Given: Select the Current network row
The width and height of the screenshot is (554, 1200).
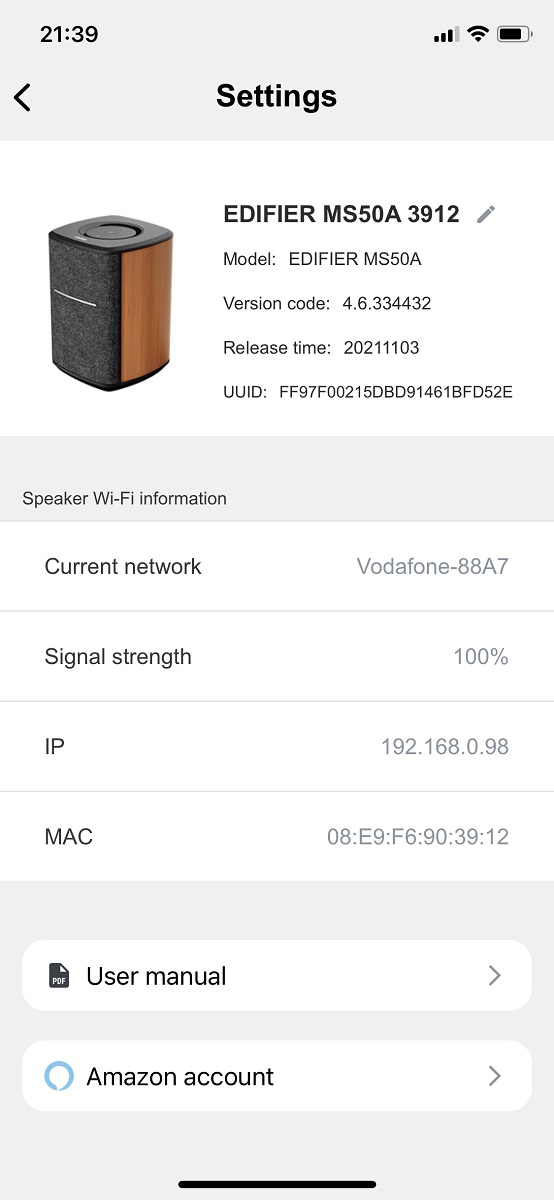Looking at the screenshot, I should (x=277, y=566).
